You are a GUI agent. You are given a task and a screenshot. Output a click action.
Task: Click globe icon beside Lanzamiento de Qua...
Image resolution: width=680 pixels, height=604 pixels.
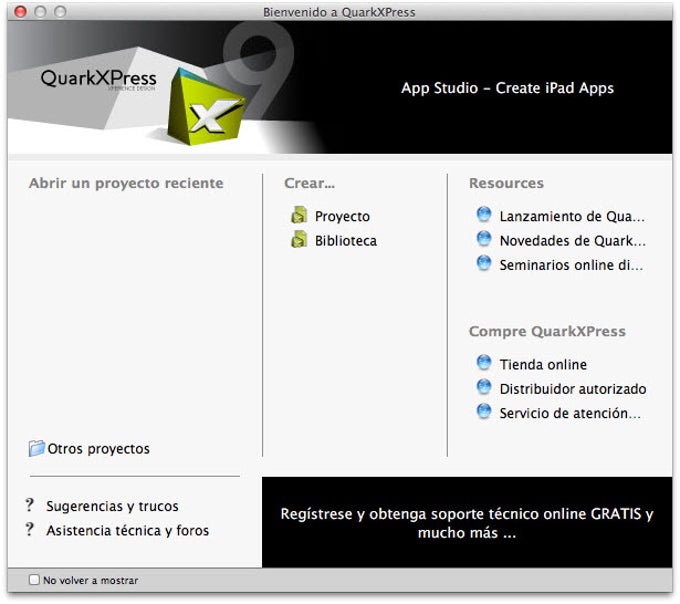click(x=484, y=215)
